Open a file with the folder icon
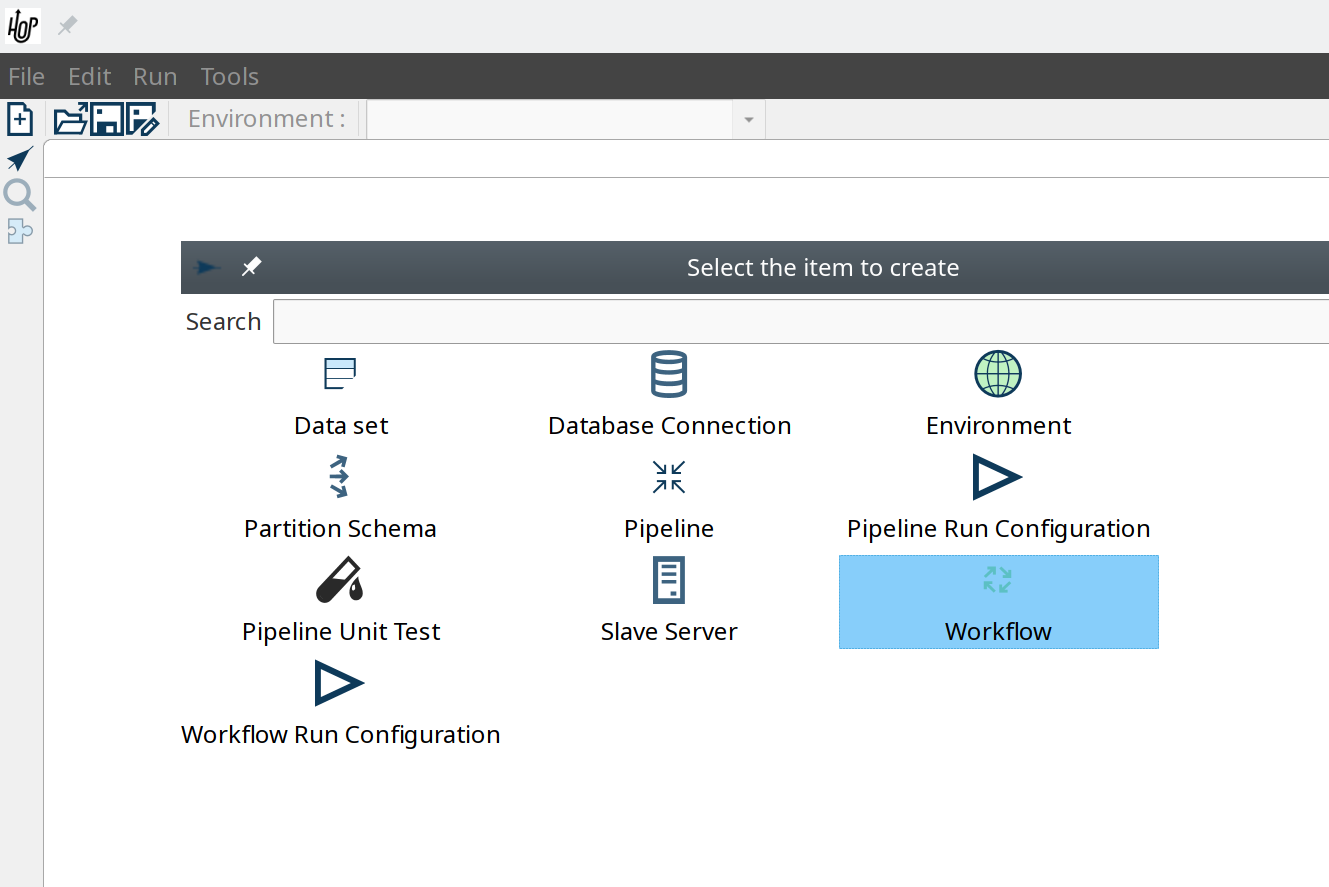This screenshot has height=887, width=1329. tap(70, 119)
